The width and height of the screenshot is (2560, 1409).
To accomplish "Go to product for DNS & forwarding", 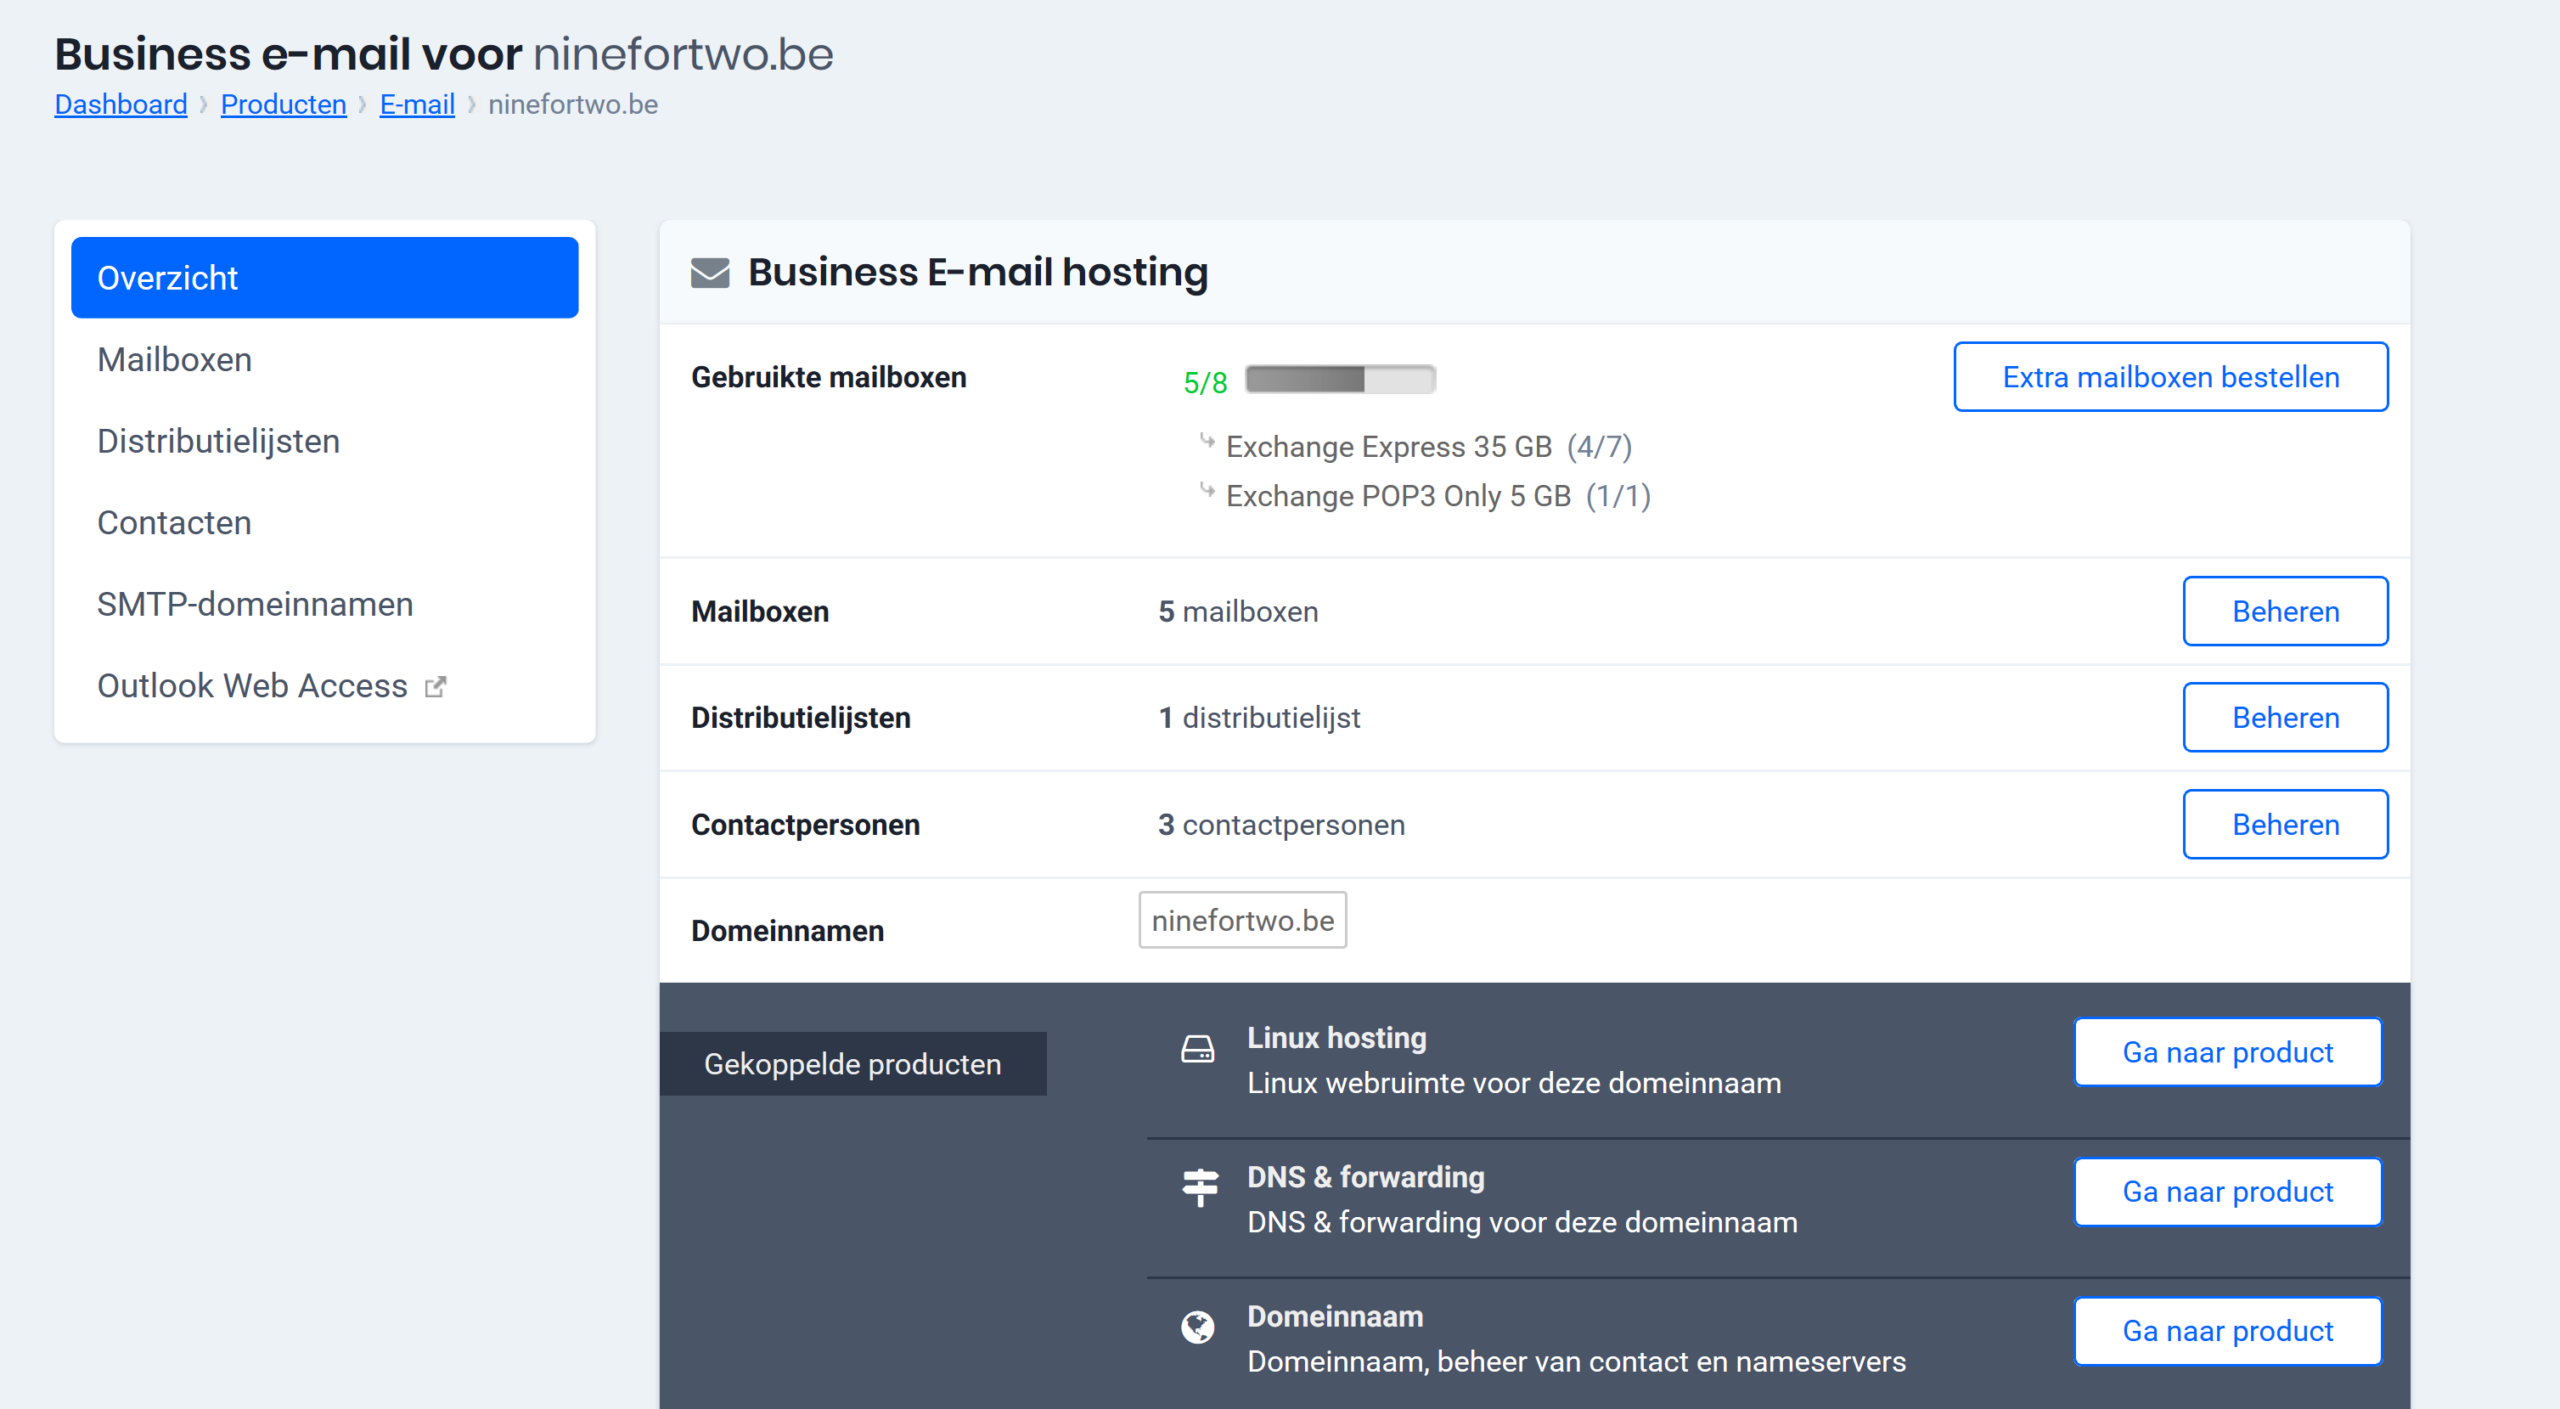I will tap(2228, 1191).
